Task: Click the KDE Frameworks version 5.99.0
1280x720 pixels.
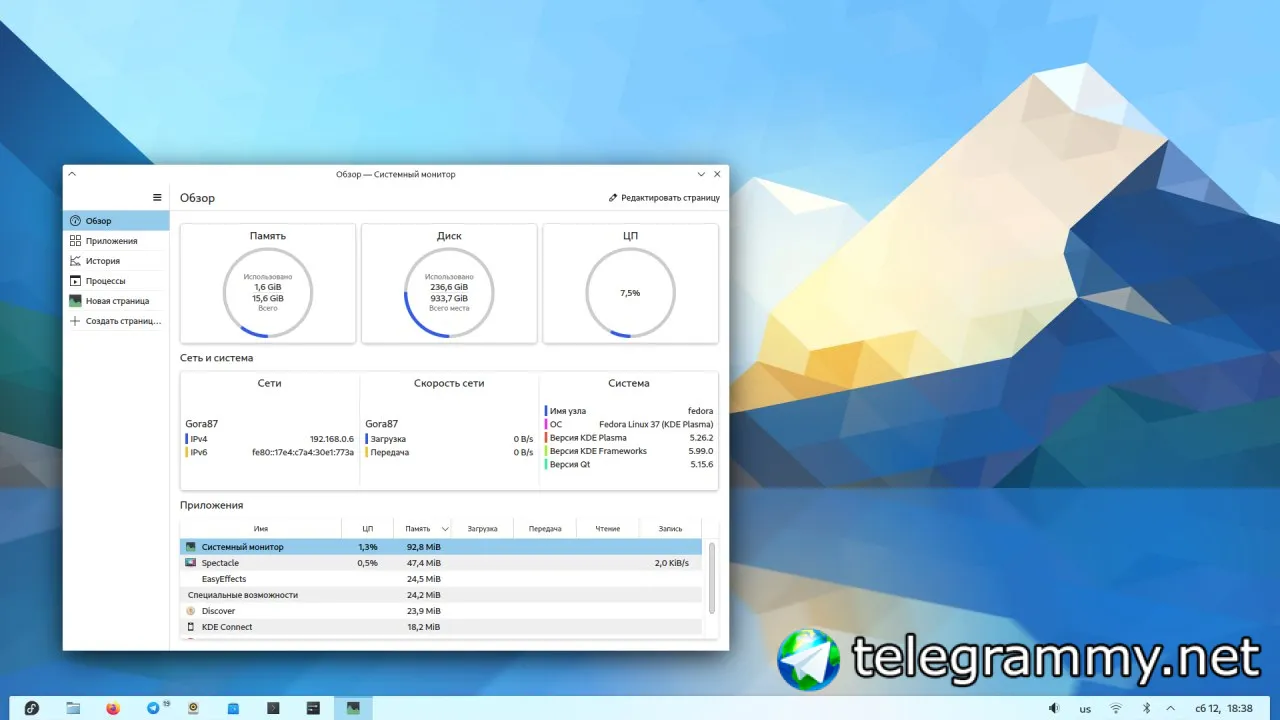Action: click(701, 451)
